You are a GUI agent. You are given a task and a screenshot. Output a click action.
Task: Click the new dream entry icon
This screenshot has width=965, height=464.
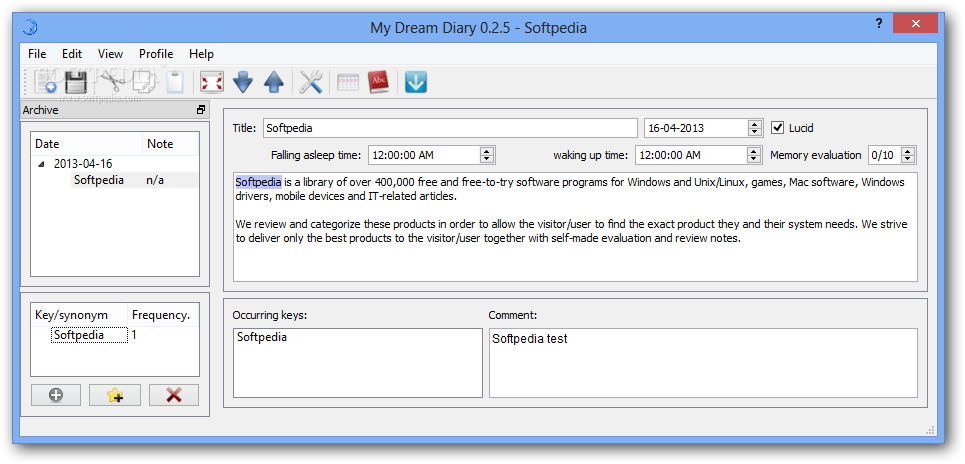coord(45,82)
